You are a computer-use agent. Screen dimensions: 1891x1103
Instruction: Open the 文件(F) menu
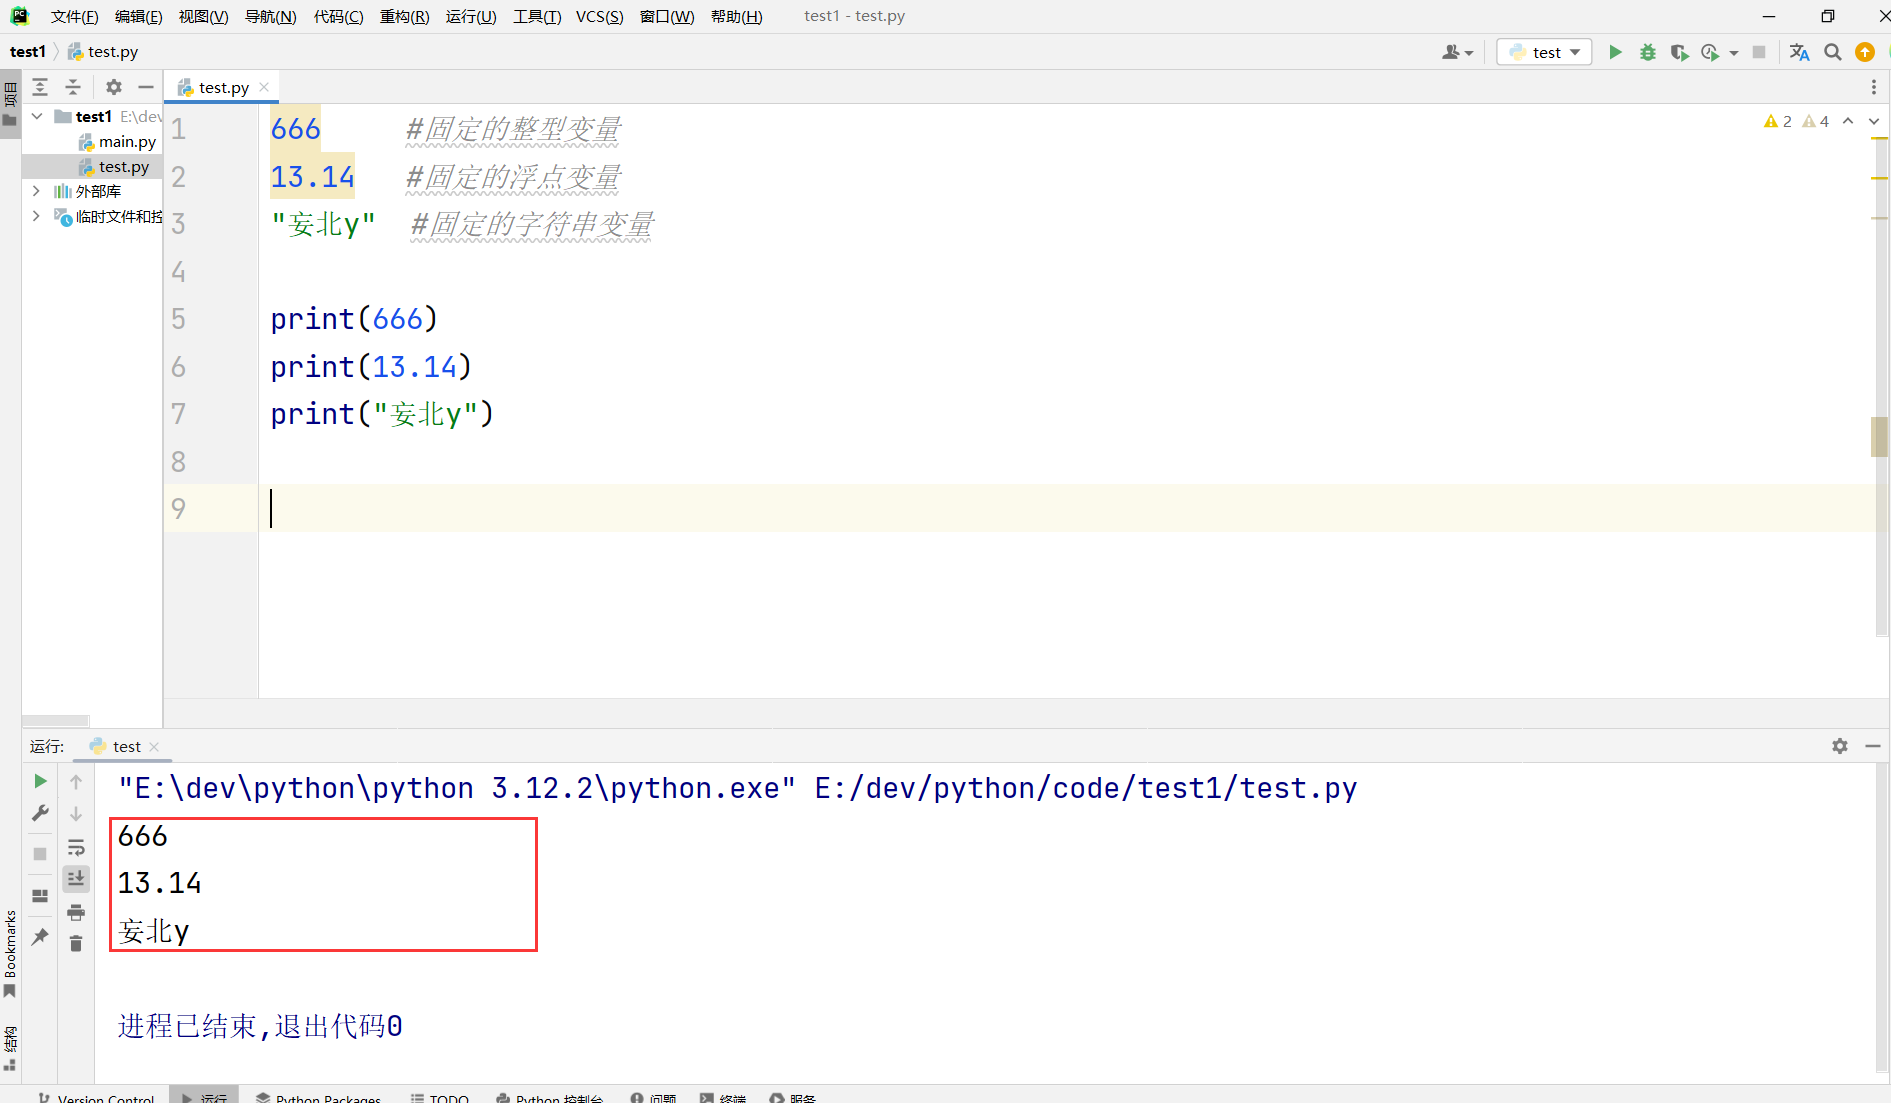74,16
